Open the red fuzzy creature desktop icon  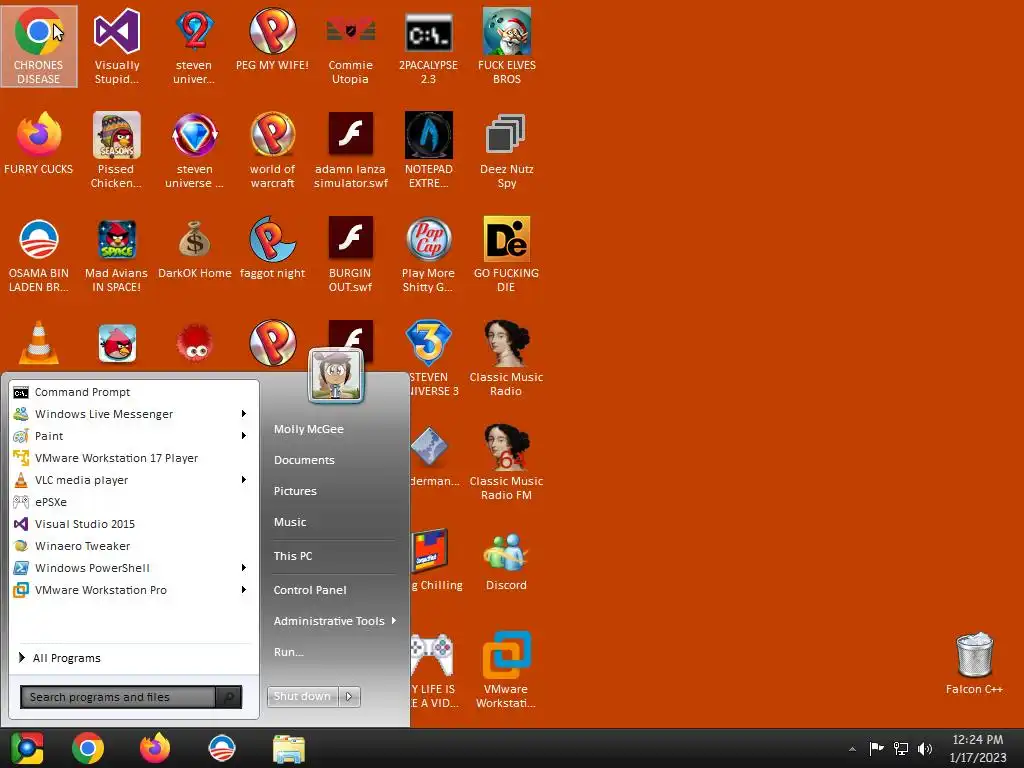click(195, 344)
